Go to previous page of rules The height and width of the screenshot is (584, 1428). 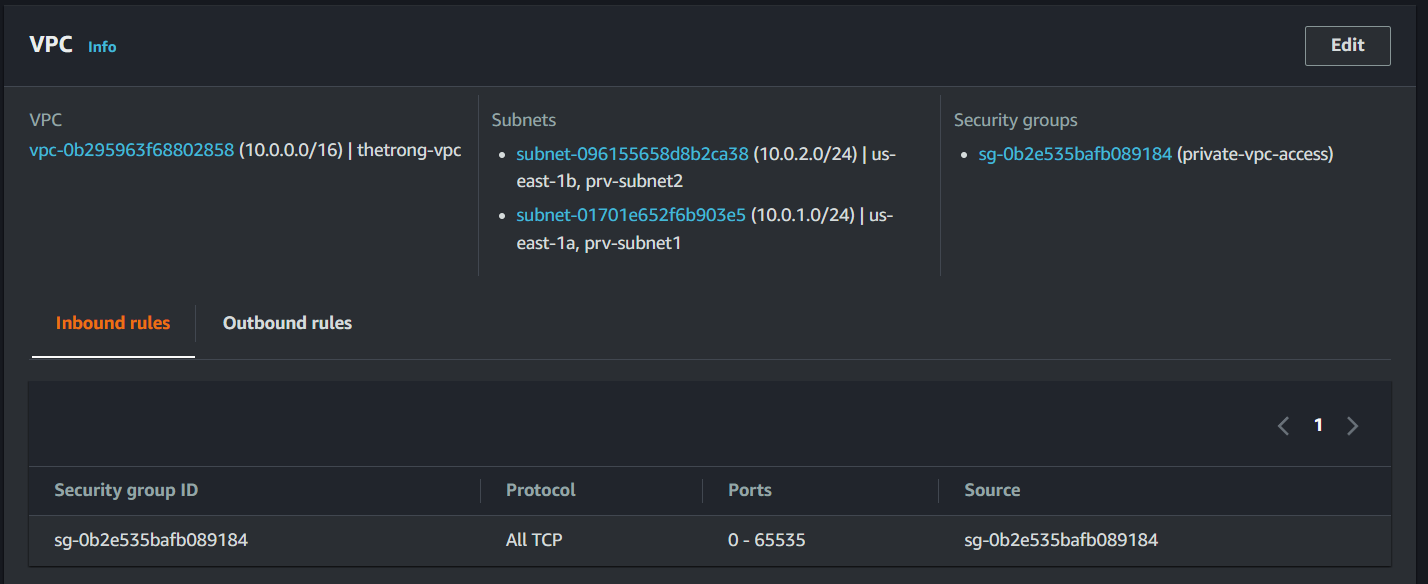(1283, 425)
